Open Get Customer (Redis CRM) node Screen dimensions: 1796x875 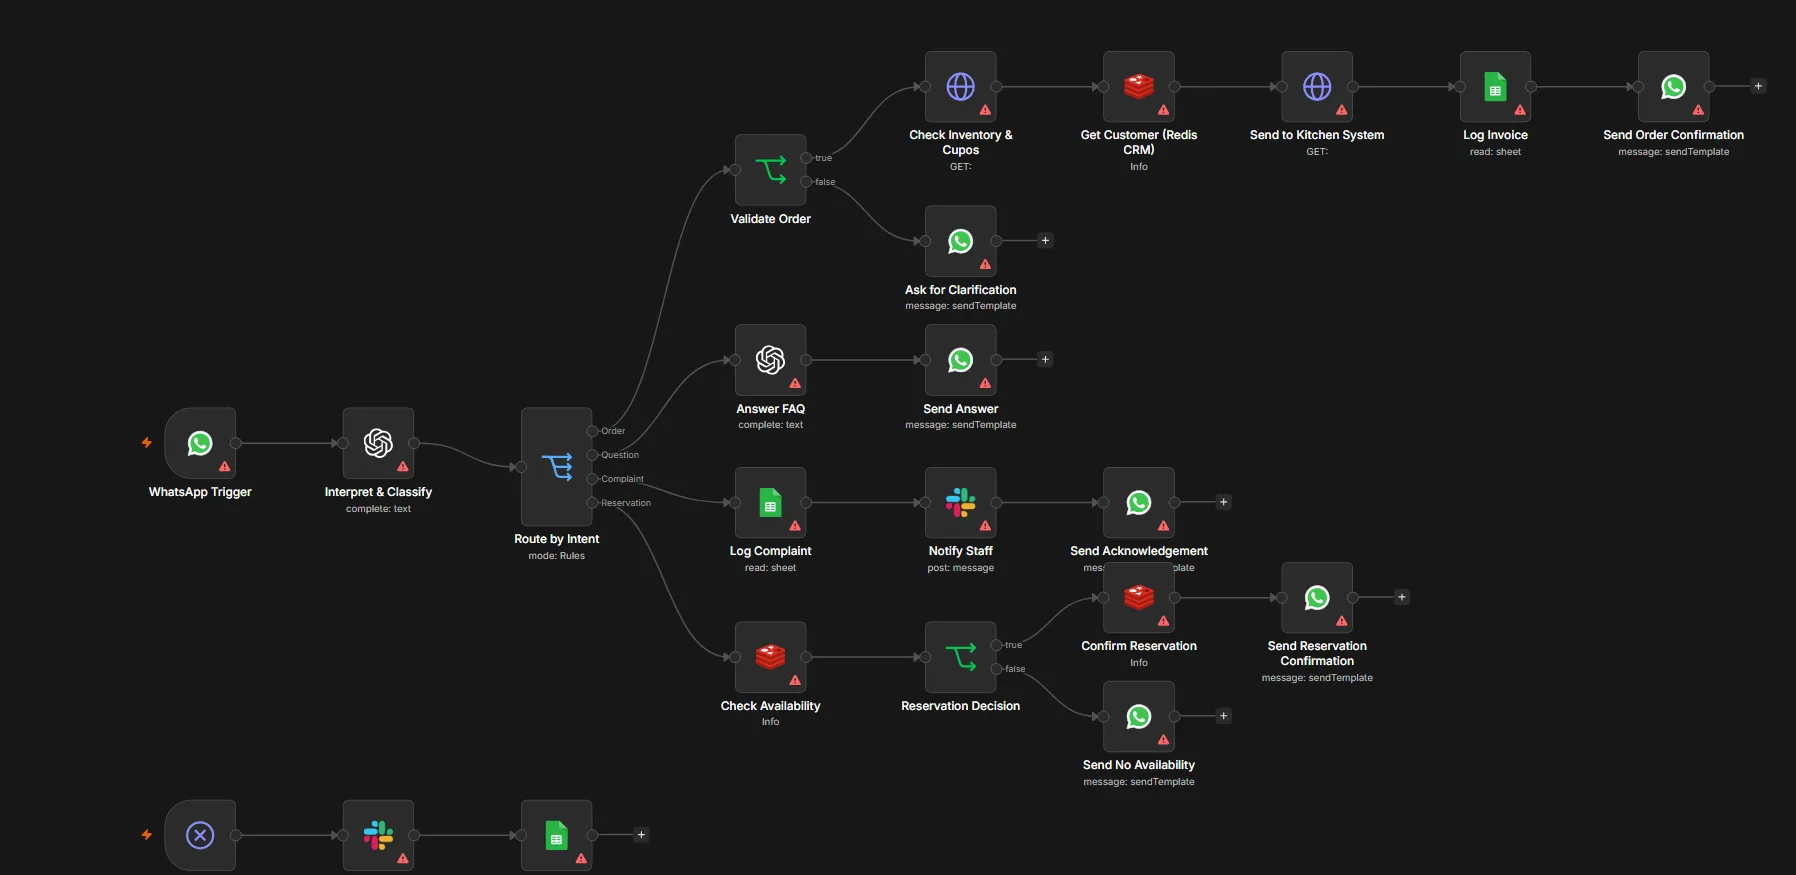(1139, 87)
